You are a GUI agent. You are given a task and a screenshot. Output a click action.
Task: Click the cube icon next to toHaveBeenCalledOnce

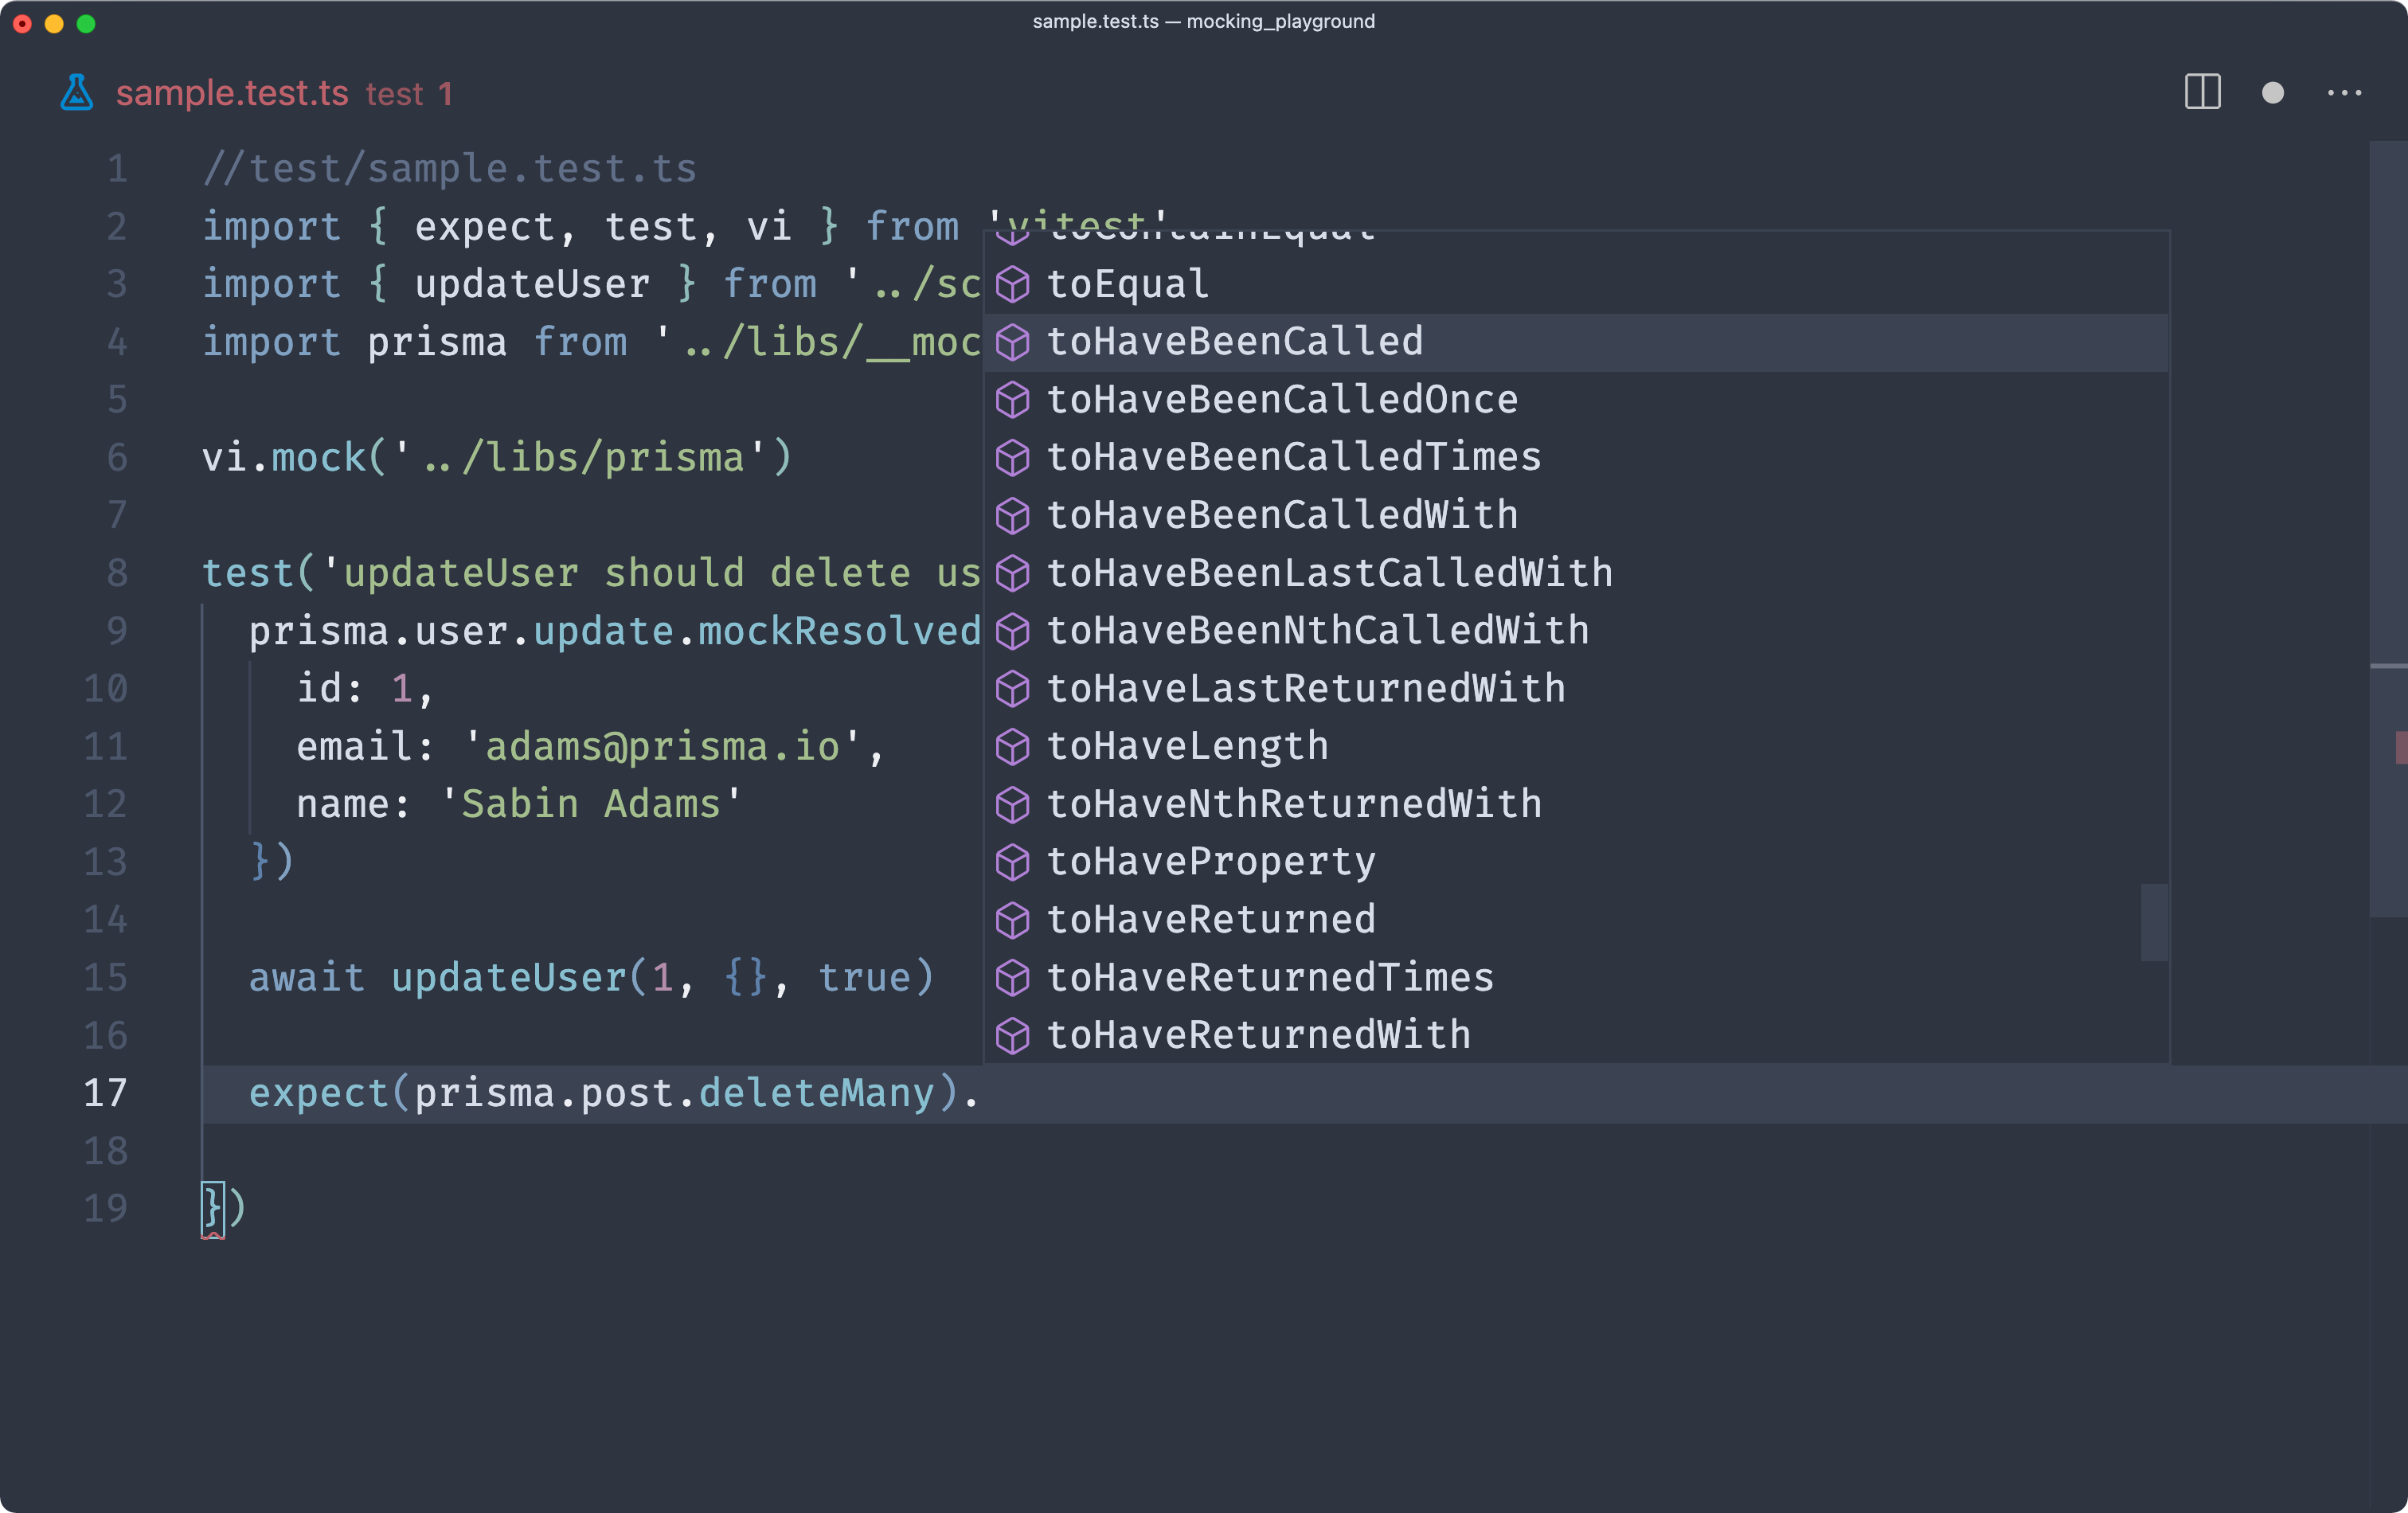click(x=1012, y=401)
